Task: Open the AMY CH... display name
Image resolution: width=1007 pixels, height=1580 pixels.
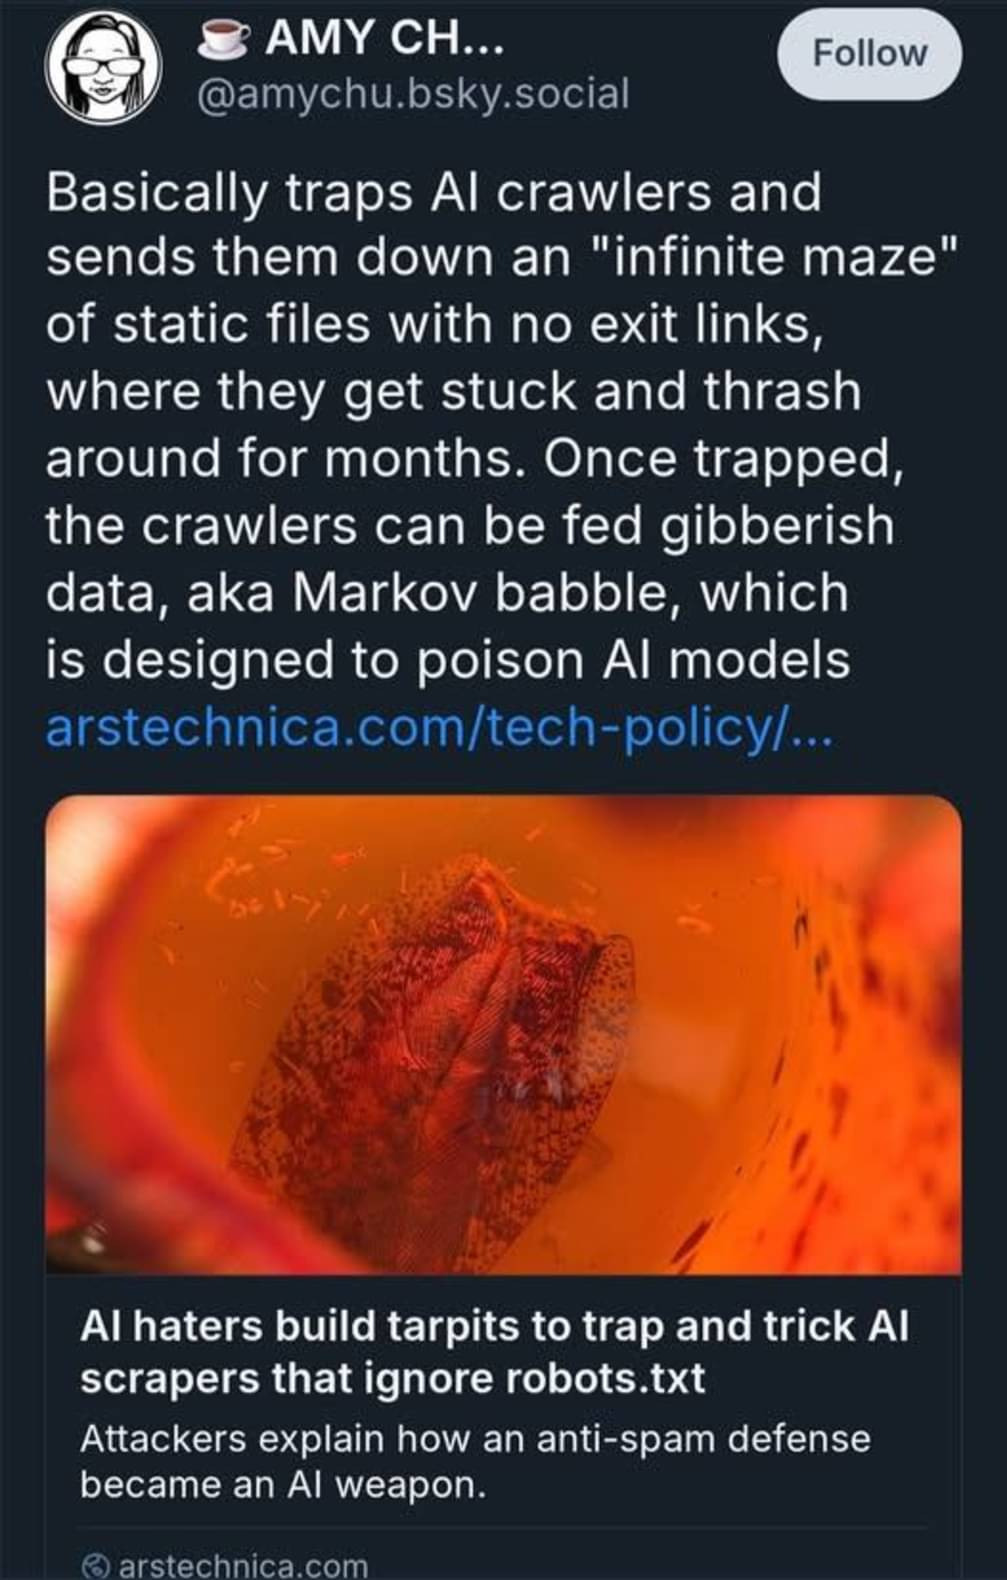Action: (x=385, y=40)
